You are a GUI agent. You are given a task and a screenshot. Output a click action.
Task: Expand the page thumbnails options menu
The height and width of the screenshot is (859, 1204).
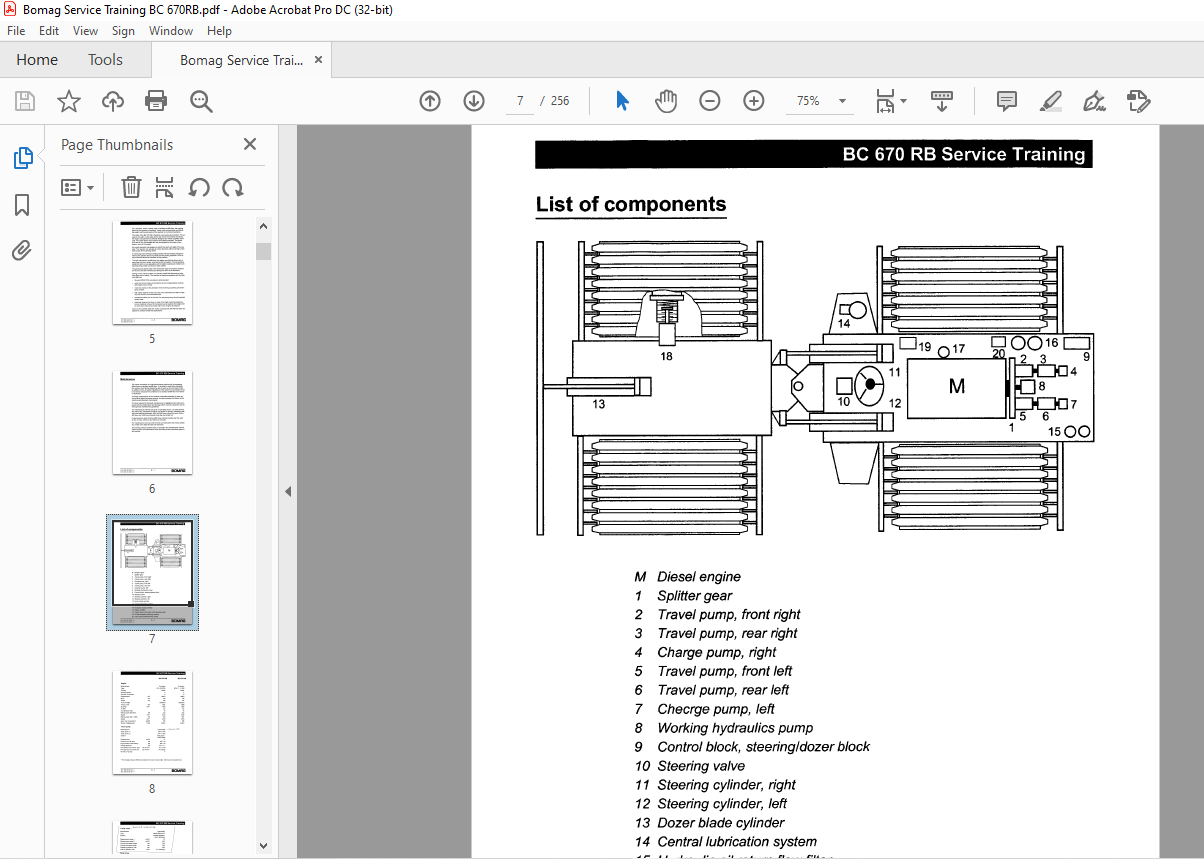[78, 187]
